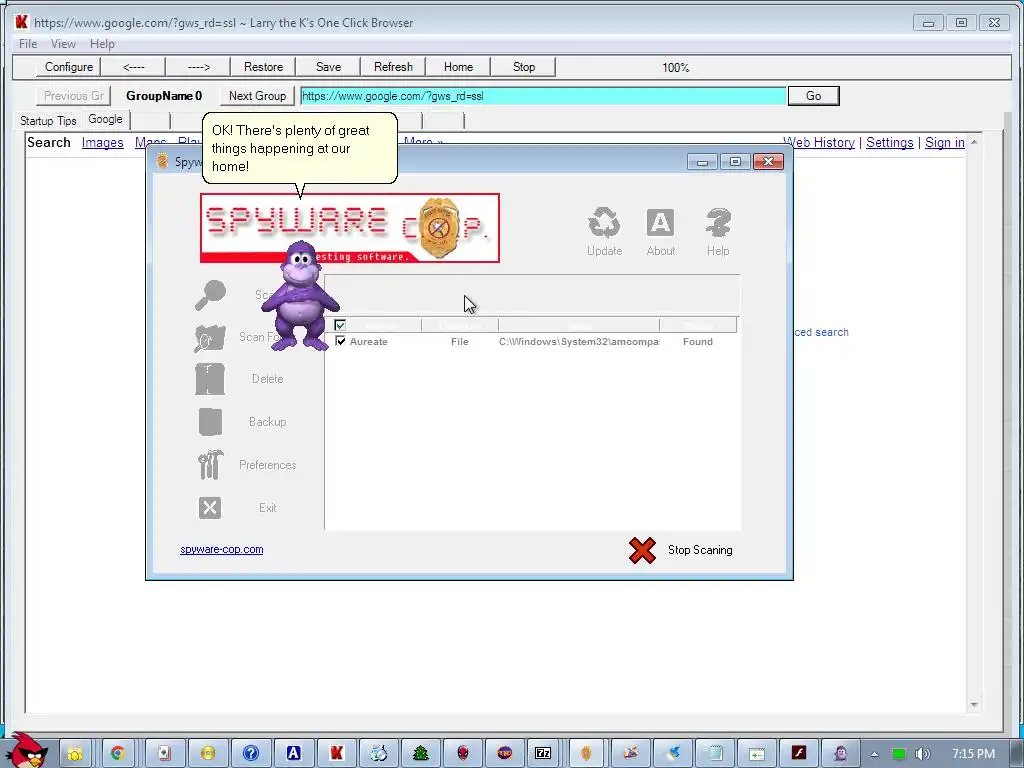Open the spyware-cop.com link

click(x=221, y=549)
